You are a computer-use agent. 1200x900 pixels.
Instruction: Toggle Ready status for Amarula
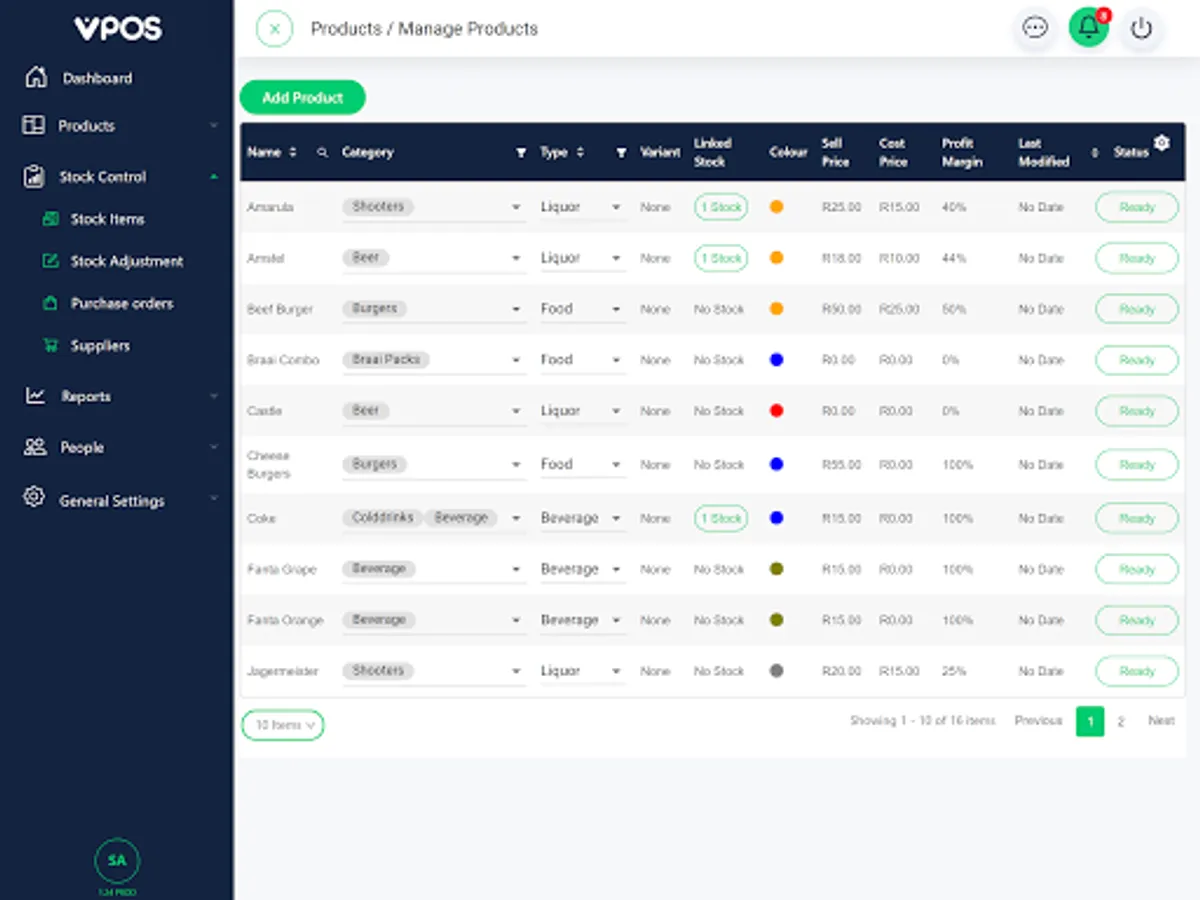pos(1137,207)
